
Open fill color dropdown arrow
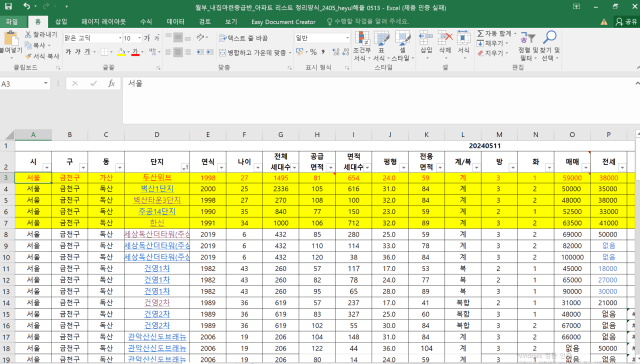(128, 52)
